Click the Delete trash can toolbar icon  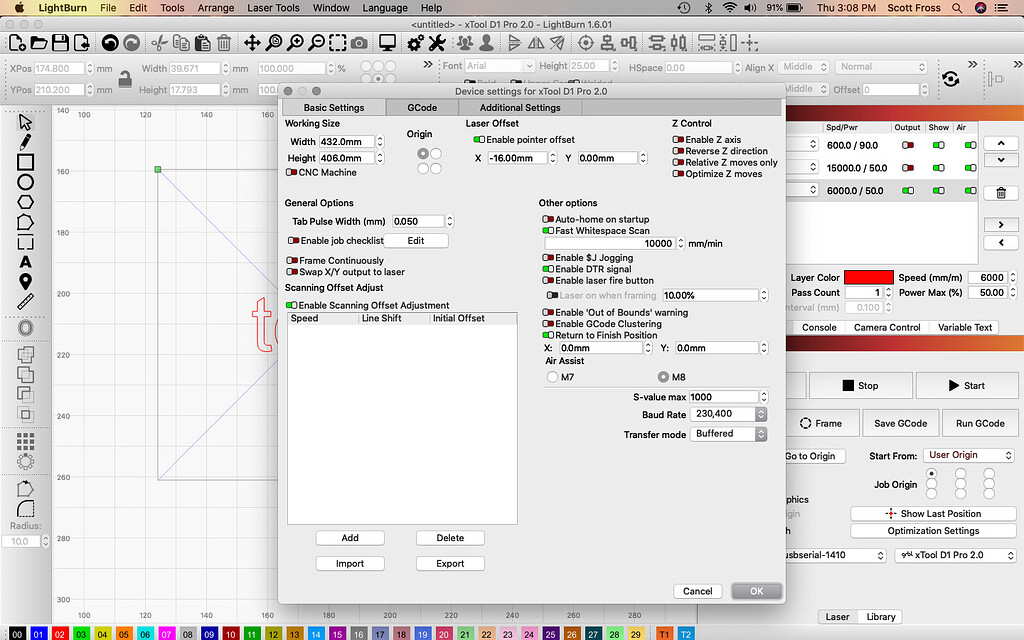click(x=224, y=43)
